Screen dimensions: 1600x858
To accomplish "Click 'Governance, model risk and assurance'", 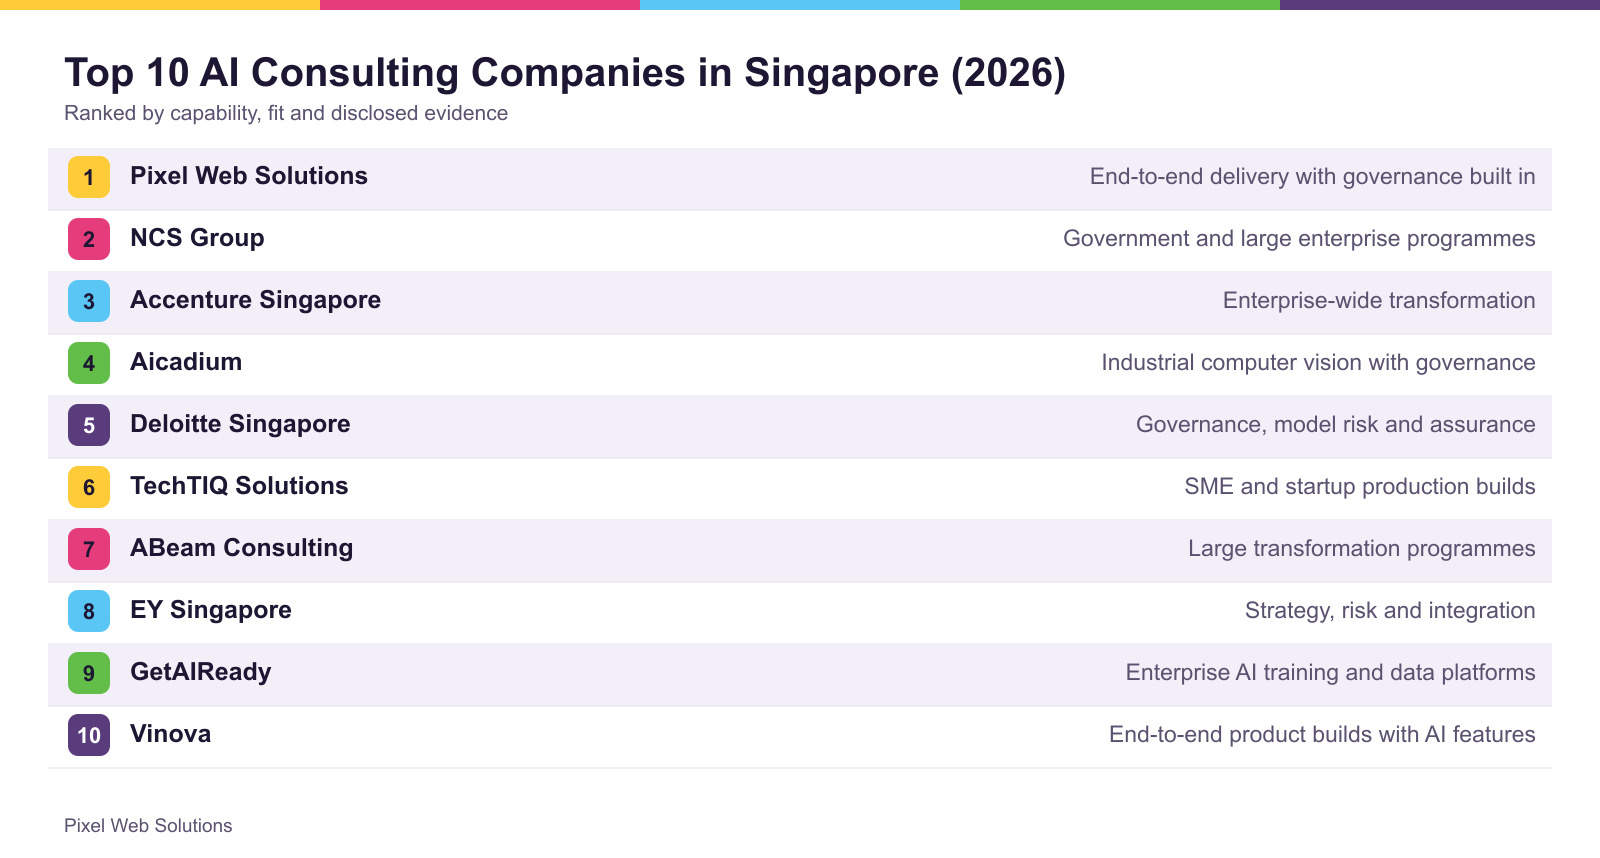I will click(1335, 425).
